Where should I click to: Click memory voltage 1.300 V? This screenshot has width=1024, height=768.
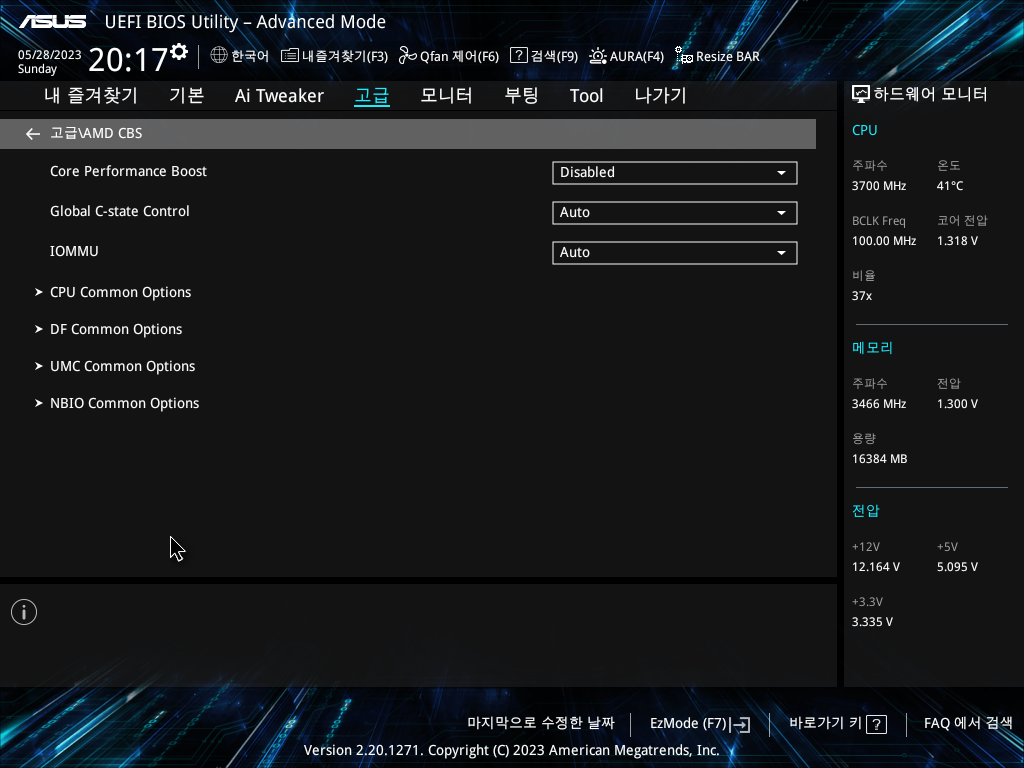[x=957, y=404]
